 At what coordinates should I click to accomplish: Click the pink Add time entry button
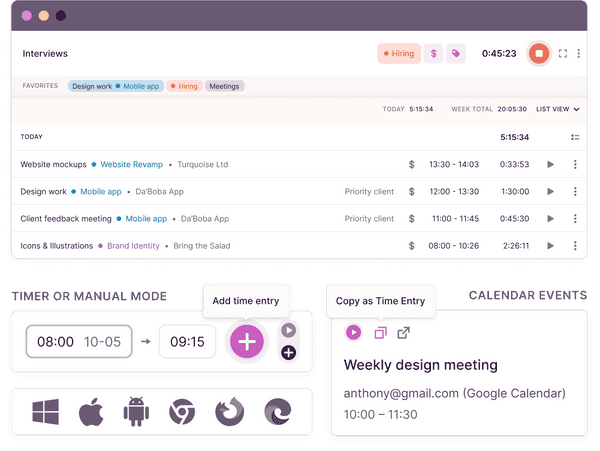(247, 342)
